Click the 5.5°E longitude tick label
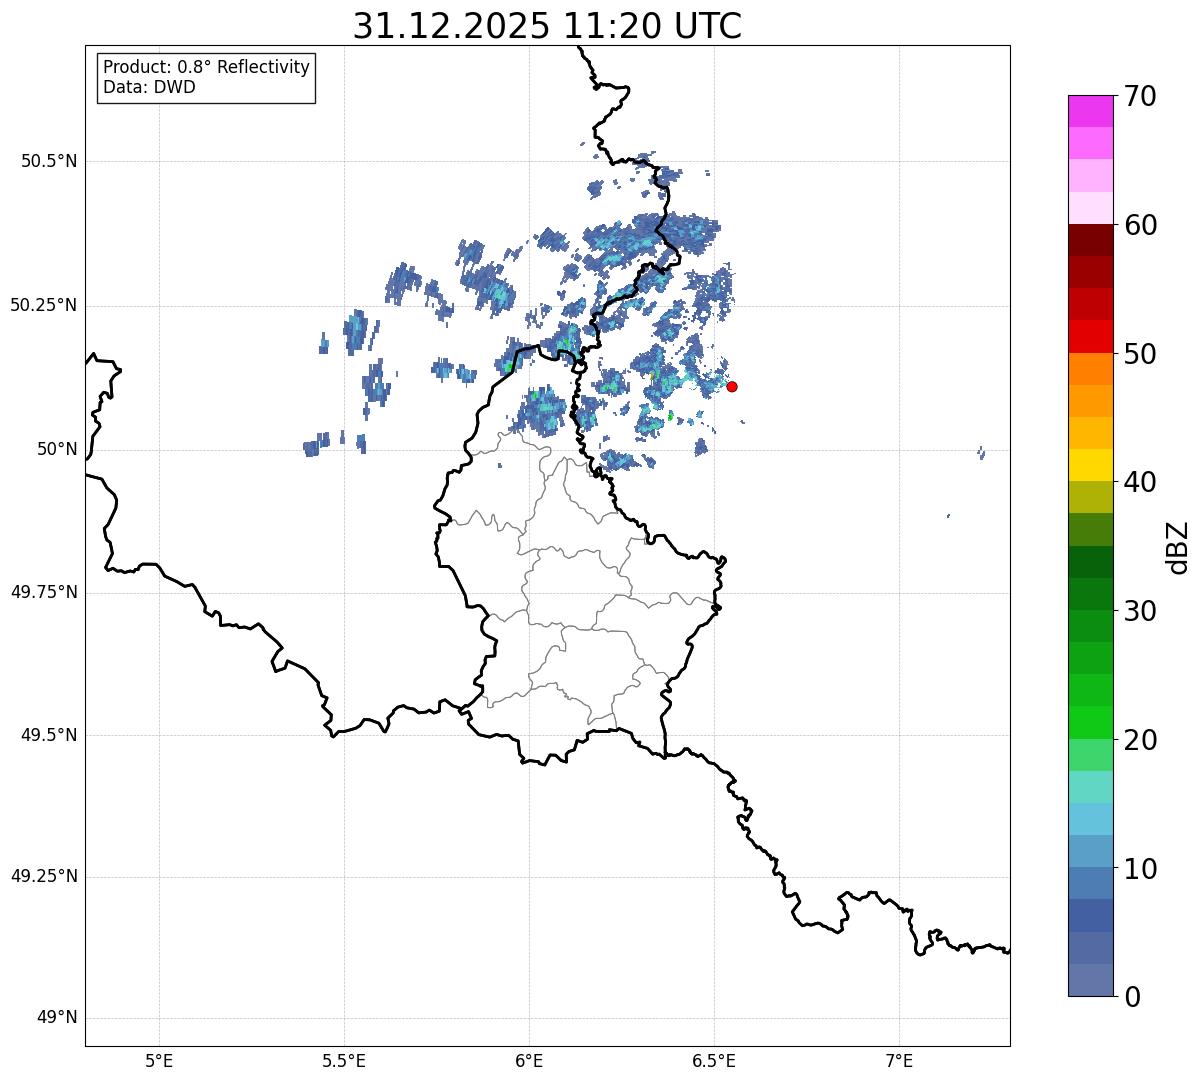Viewport: 1202px width, 1081px height. [x=344, y=1060]
